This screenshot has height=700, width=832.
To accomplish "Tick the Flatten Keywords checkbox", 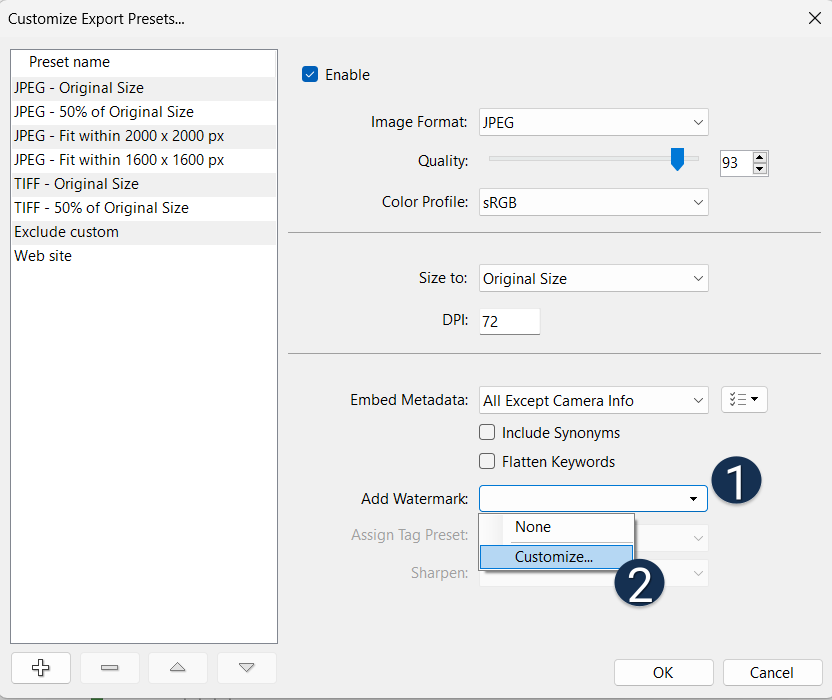I will (x=487, y=462).
